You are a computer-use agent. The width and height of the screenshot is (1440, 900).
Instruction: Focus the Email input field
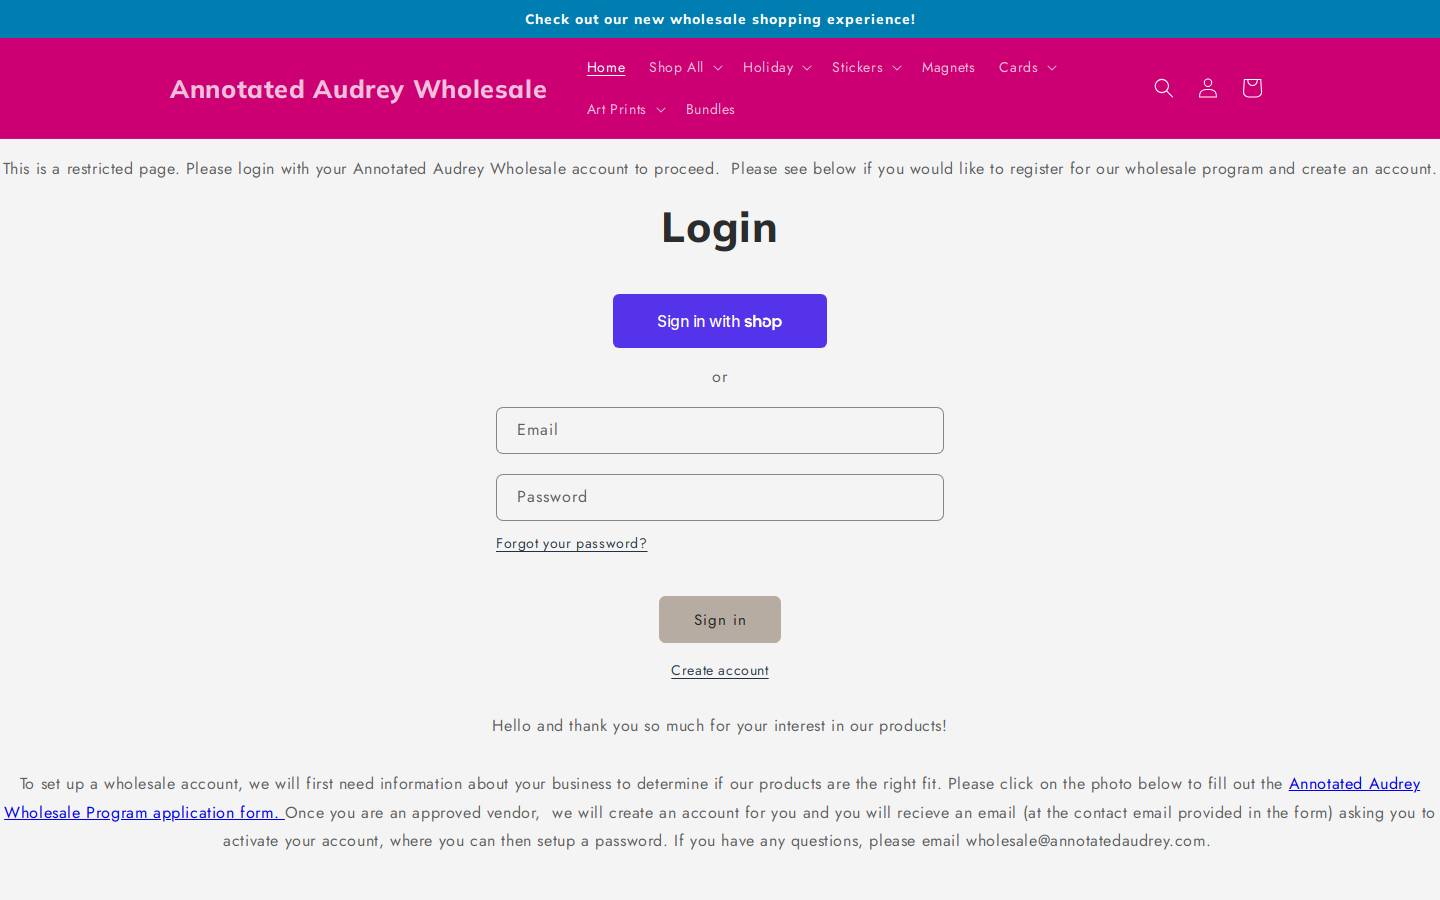[x=720, y=430]
